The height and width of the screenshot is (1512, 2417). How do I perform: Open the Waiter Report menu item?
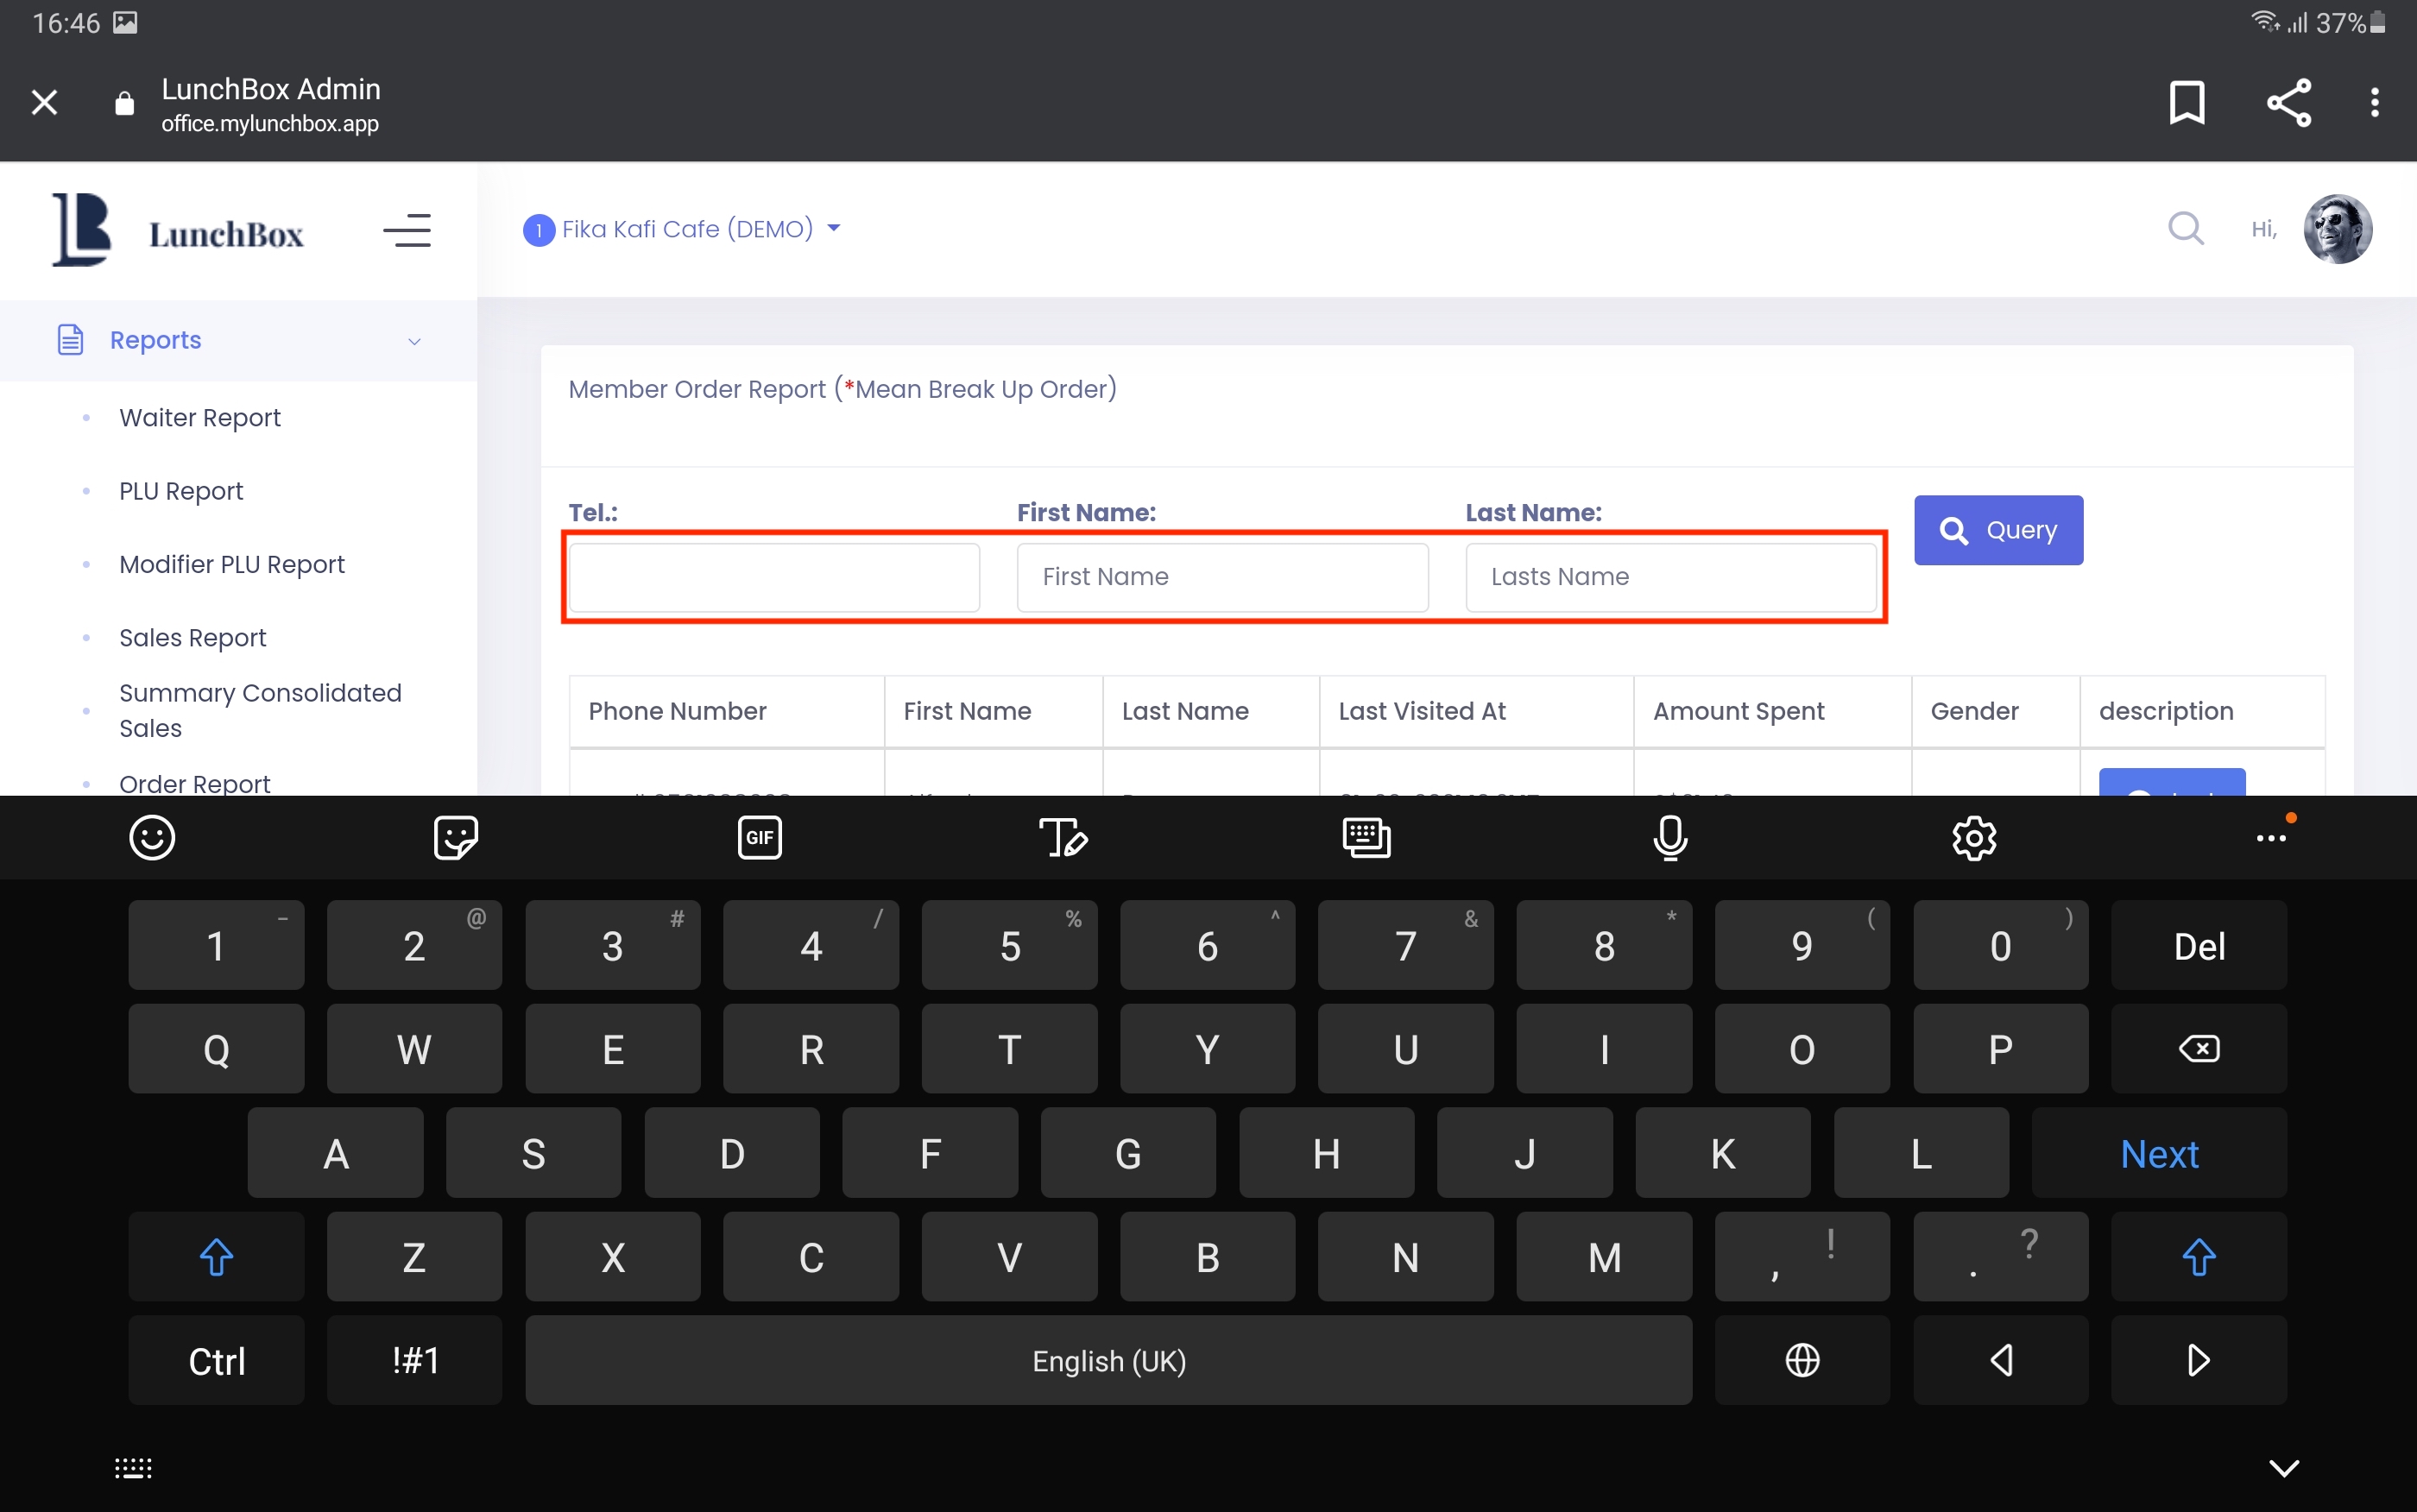pos(200,417)
